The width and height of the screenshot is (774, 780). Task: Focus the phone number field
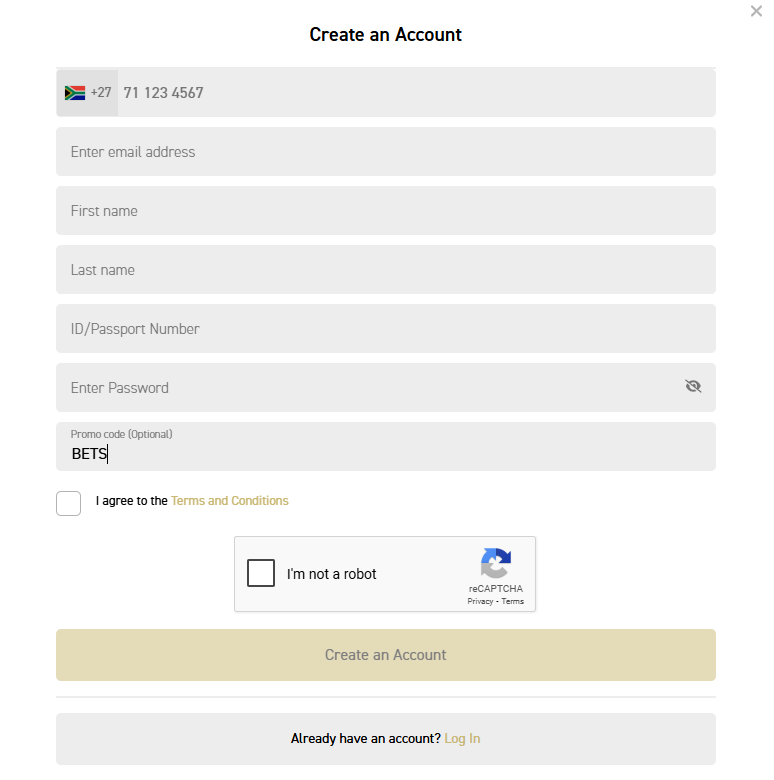coord(416,93)
